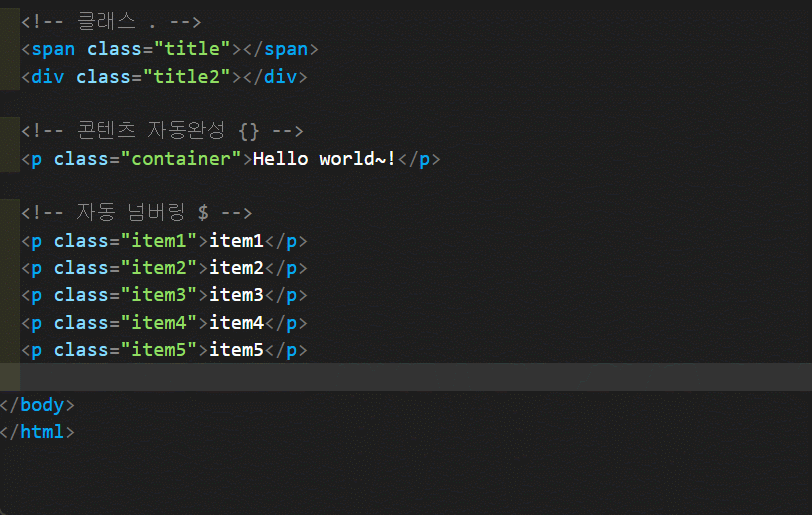812x515 pixels.
Task: Click the 자동 넘버링 comment
Action: (x=137, y=212)
